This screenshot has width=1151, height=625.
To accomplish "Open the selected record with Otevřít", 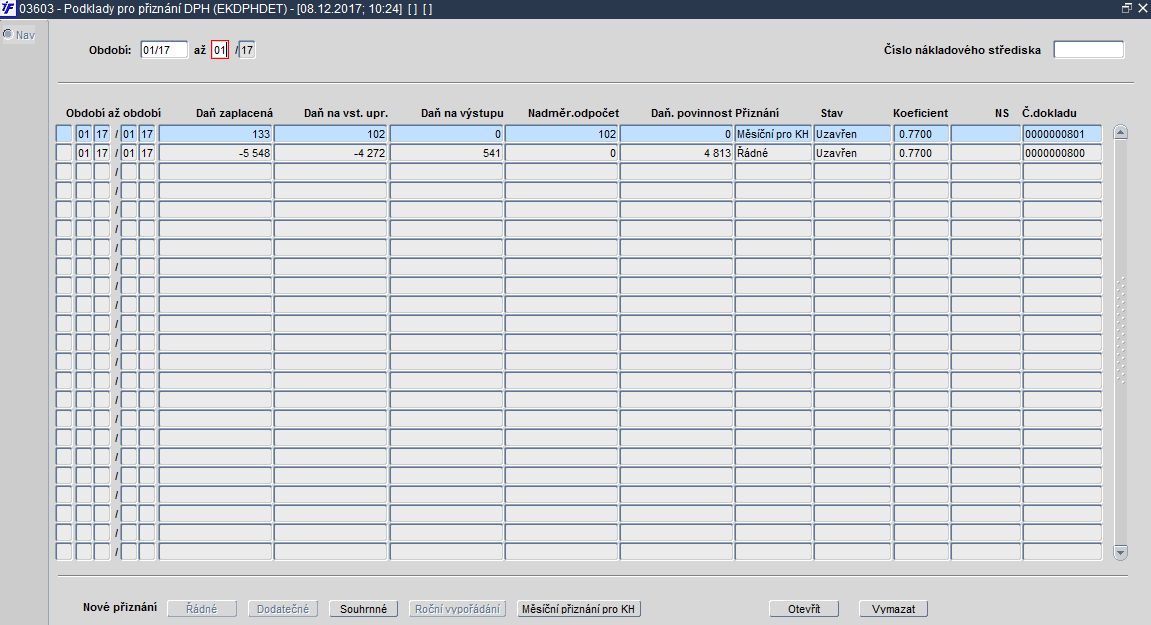I will 804,609.
